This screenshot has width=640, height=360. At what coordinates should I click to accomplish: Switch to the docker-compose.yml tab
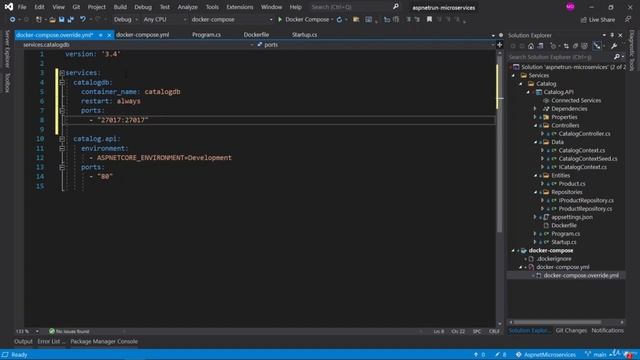pos(142,35)
